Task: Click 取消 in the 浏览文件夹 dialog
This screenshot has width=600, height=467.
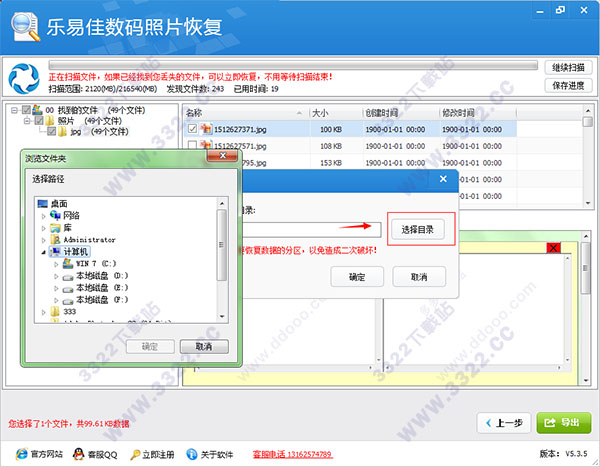Action: 204,346
